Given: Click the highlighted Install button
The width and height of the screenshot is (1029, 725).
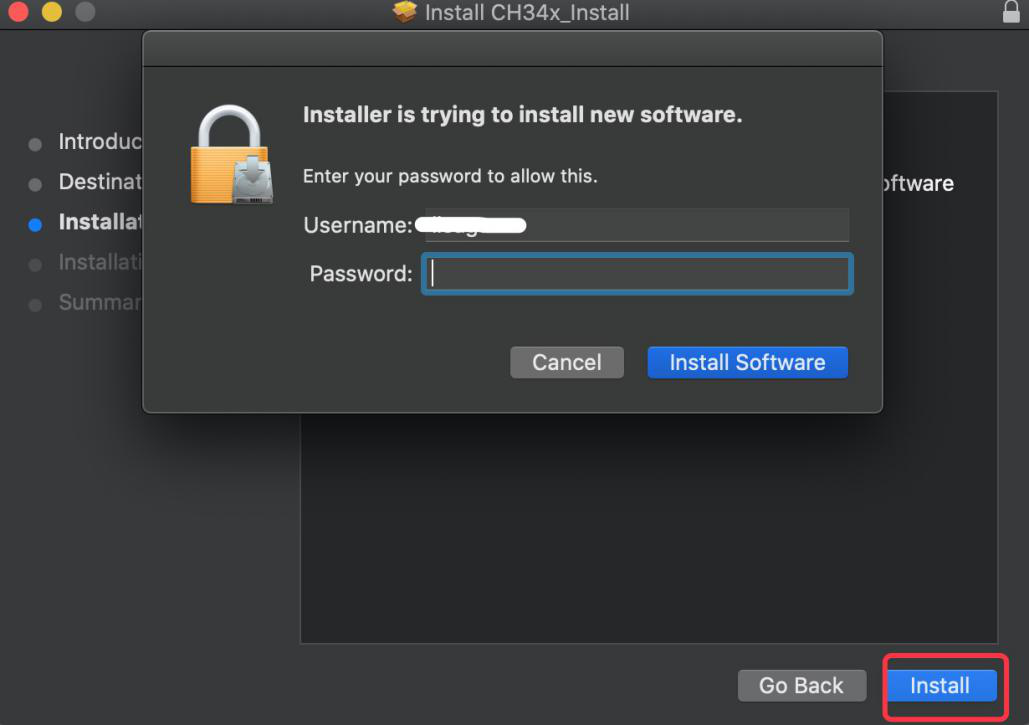Looking at the screenshot, I should pos(940,686).
